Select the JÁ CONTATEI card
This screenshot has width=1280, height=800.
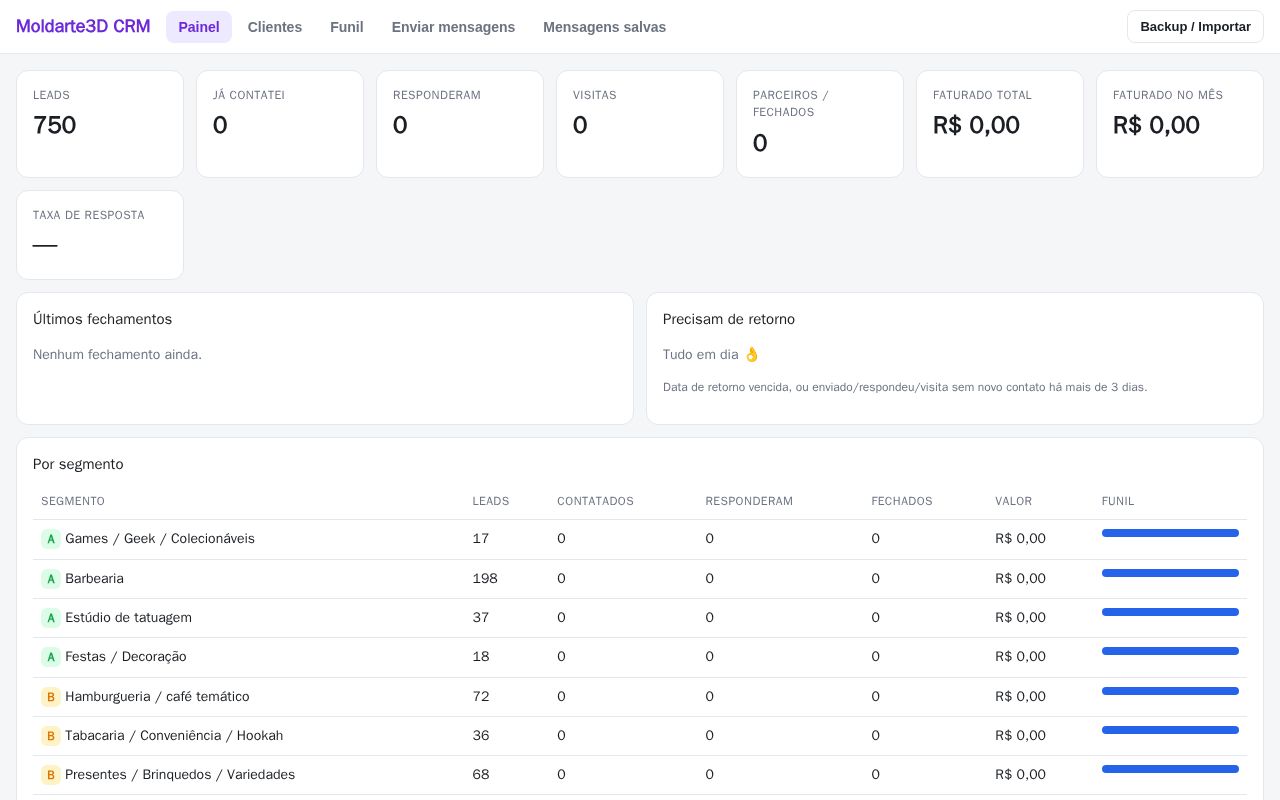tap(280, 124)
